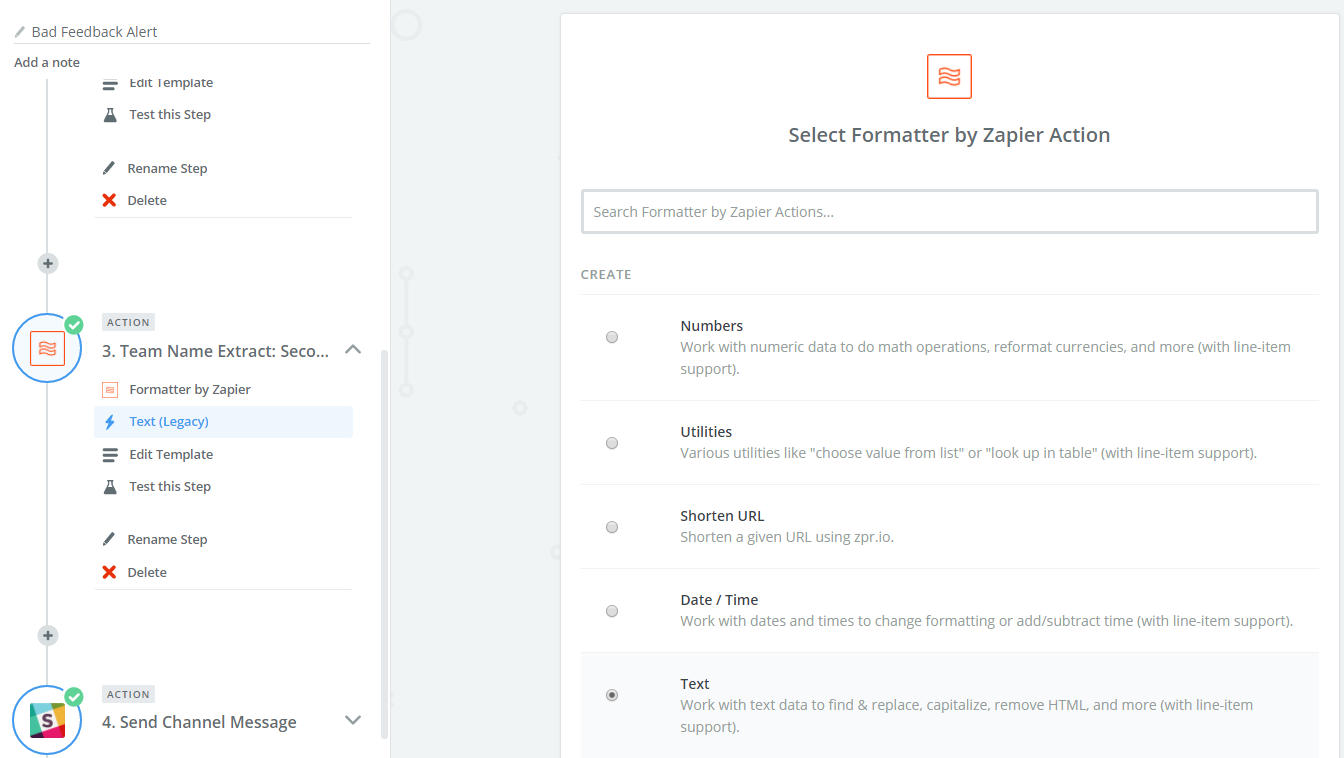
Task: Click the large Formatter logo above the heading
Action: 949,77
